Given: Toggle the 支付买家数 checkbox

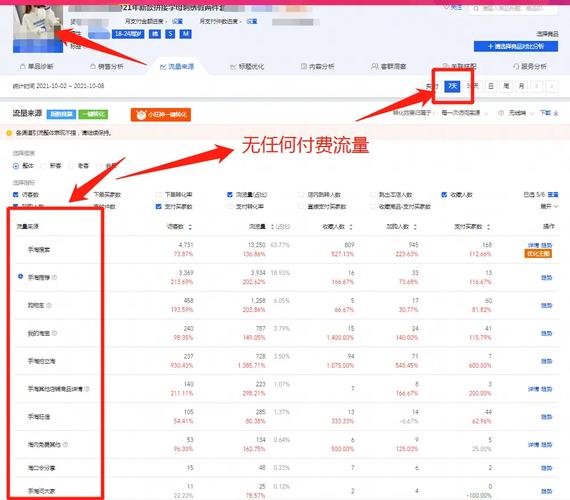Looking at the screenshot, I should (158, 207).
